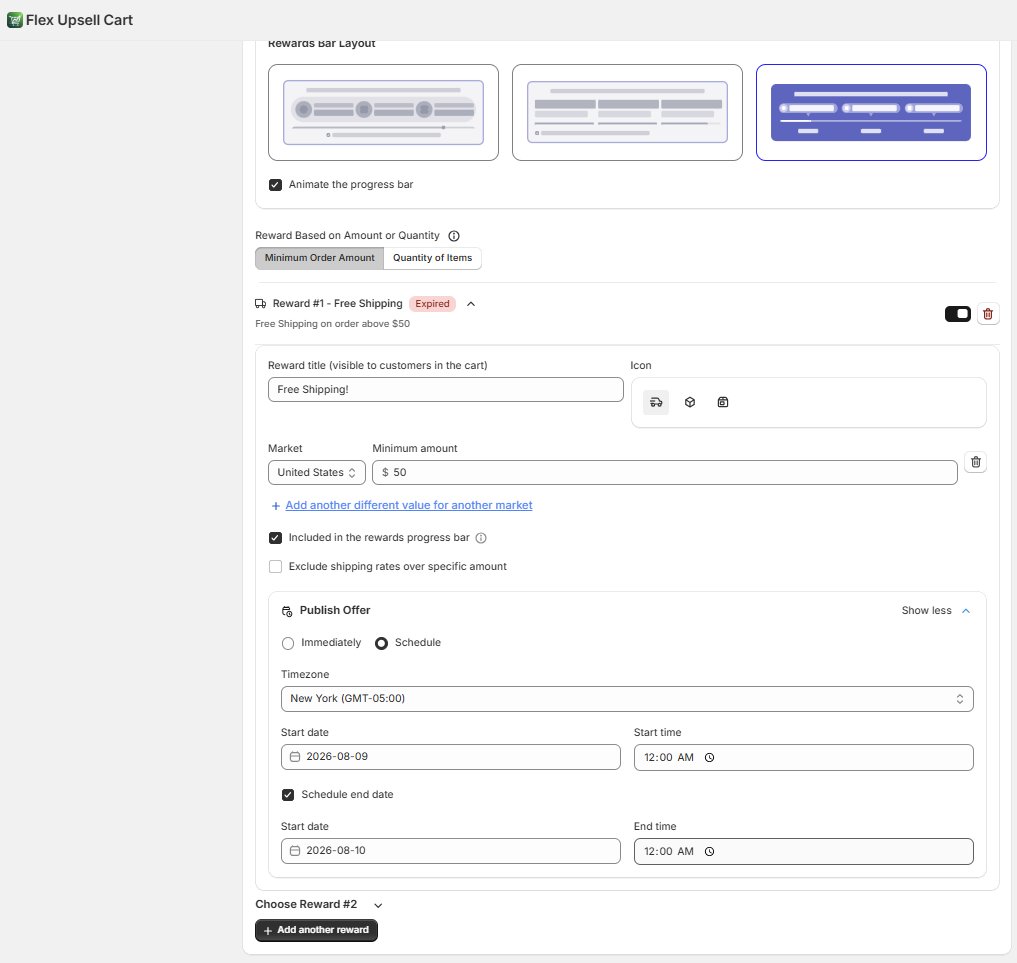Open info icon next to Included in progress bar
Viewport: 1017px width, 963px height.
pos(481,538)
